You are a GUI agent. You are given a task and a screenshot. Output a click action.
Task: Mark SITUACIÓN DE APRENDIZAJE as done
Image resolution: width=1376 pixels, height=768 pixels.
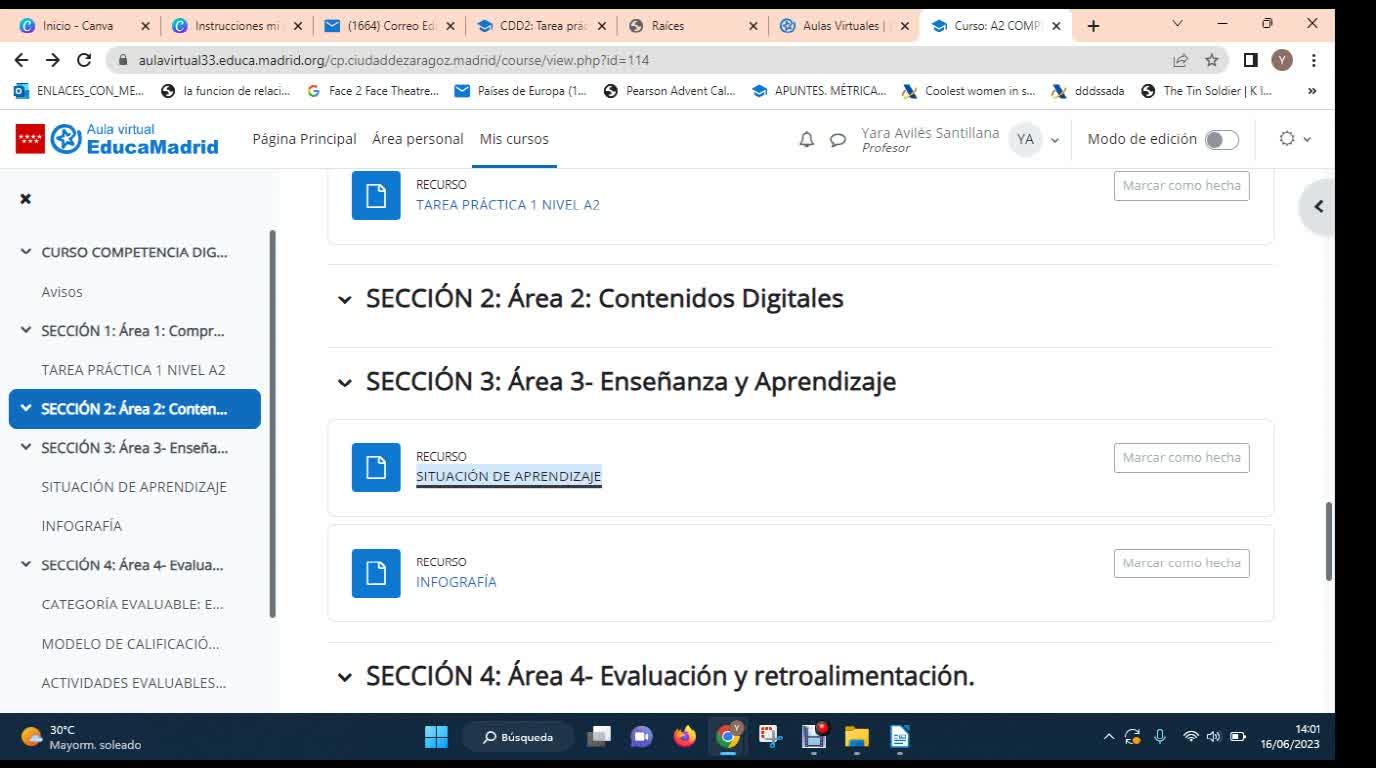(1181, 458)
